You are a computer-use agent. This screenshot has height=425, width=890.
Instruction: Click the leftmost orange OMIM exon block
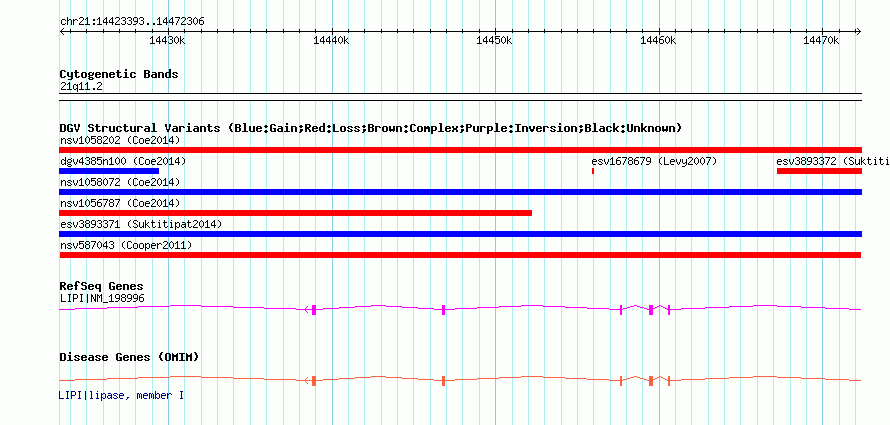(313, 381)
